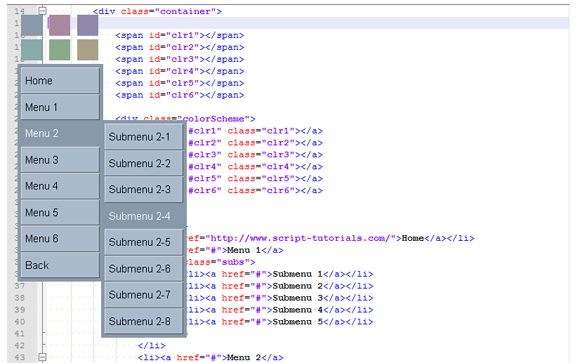Click the class="clr2" anchor code line
Viewport: 580px width, 363px height.
(255, 143)
